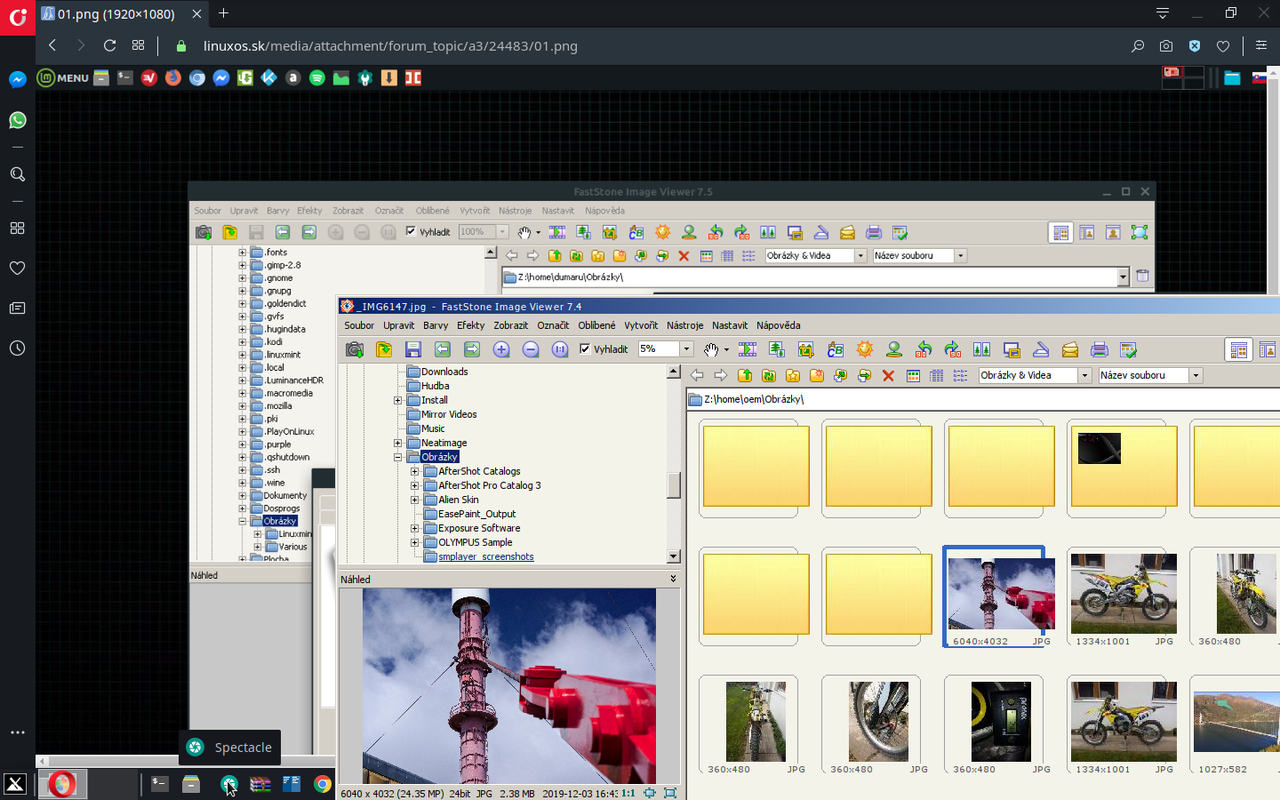Collapse the Náhled preview panel in 7.4
This screenshot has width=1280, height=800.
(673, 579)
